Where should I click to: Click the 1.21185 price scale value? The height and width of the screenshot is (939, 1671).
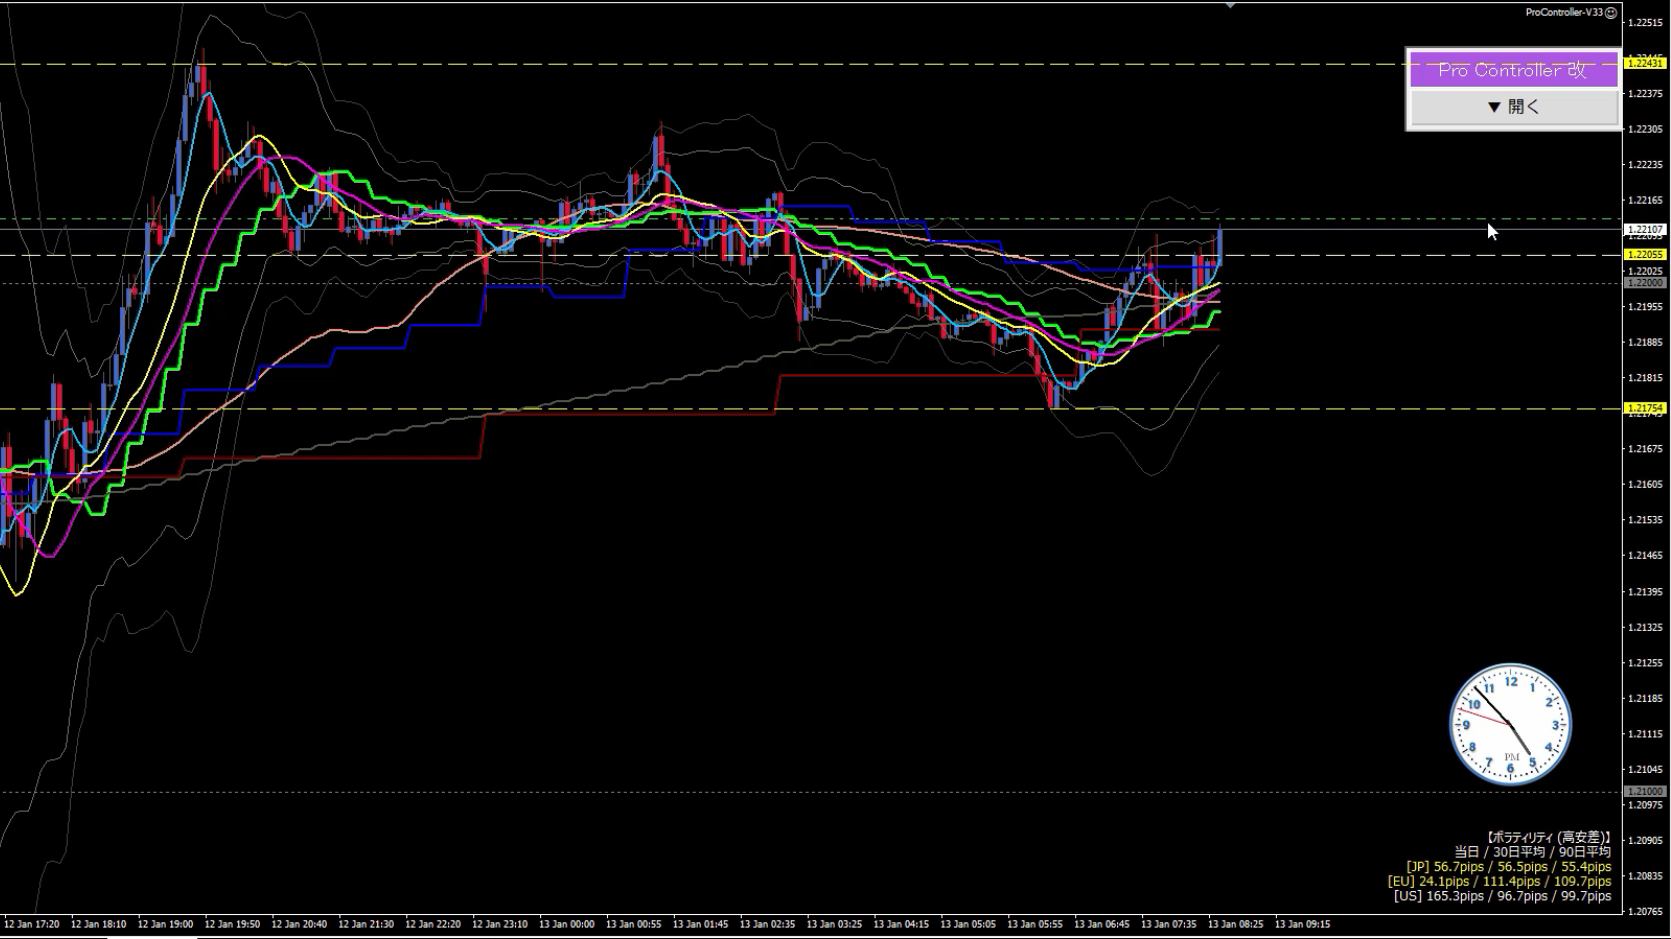pyautogui.click(x=1645, y=698)
